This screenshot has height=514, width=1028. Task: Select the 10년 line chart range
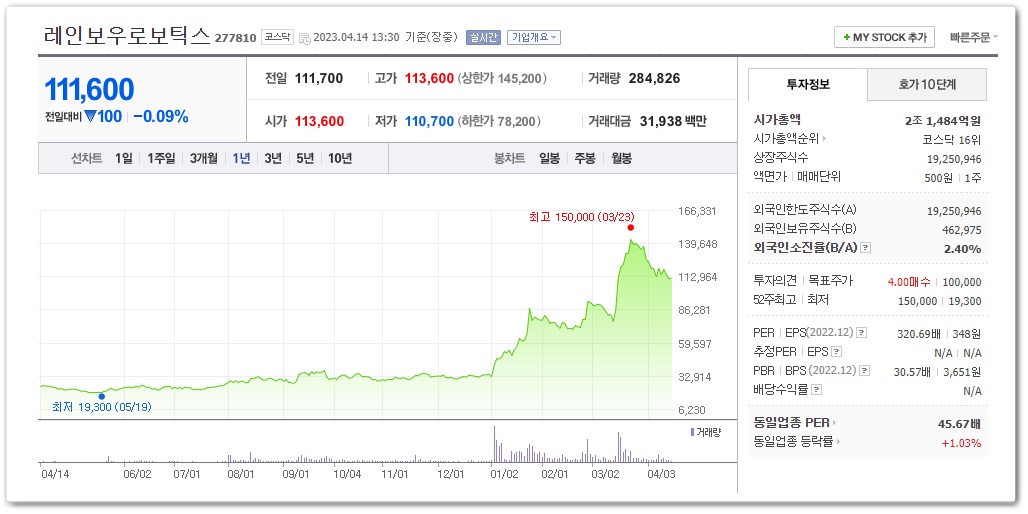point(340,158)
